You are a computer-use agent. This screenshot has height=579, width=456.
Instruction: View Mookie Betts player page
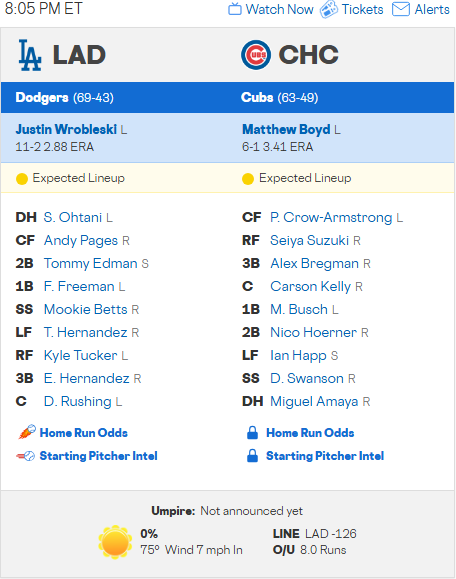(x=85, y=309)
